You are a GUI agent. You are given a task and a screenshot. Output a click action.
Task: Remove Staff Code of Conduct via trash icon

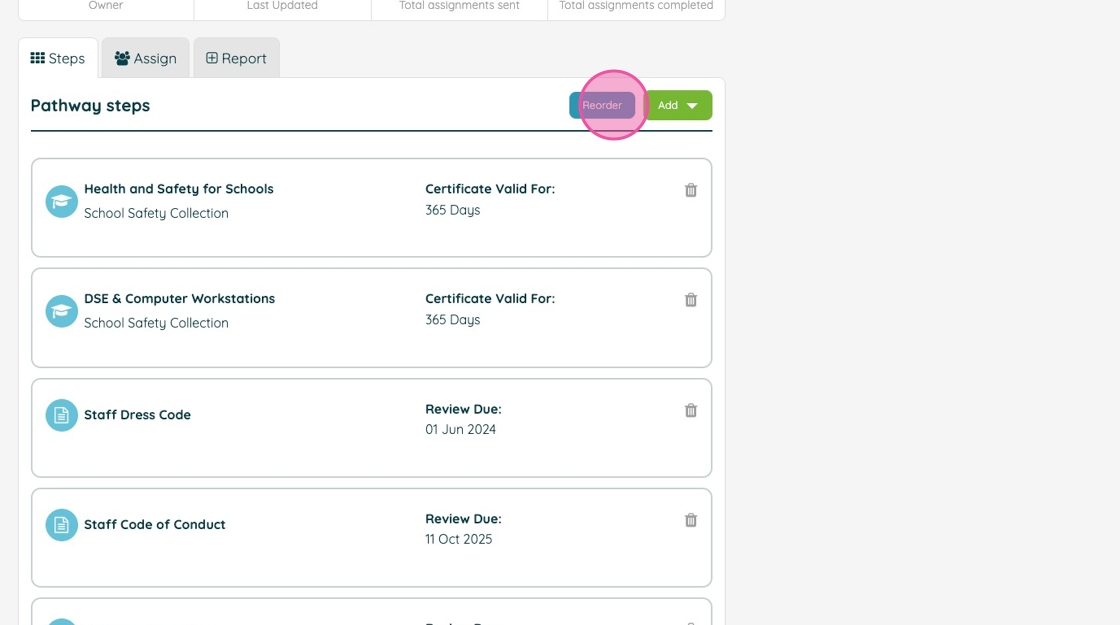click(x=690, y=520)
